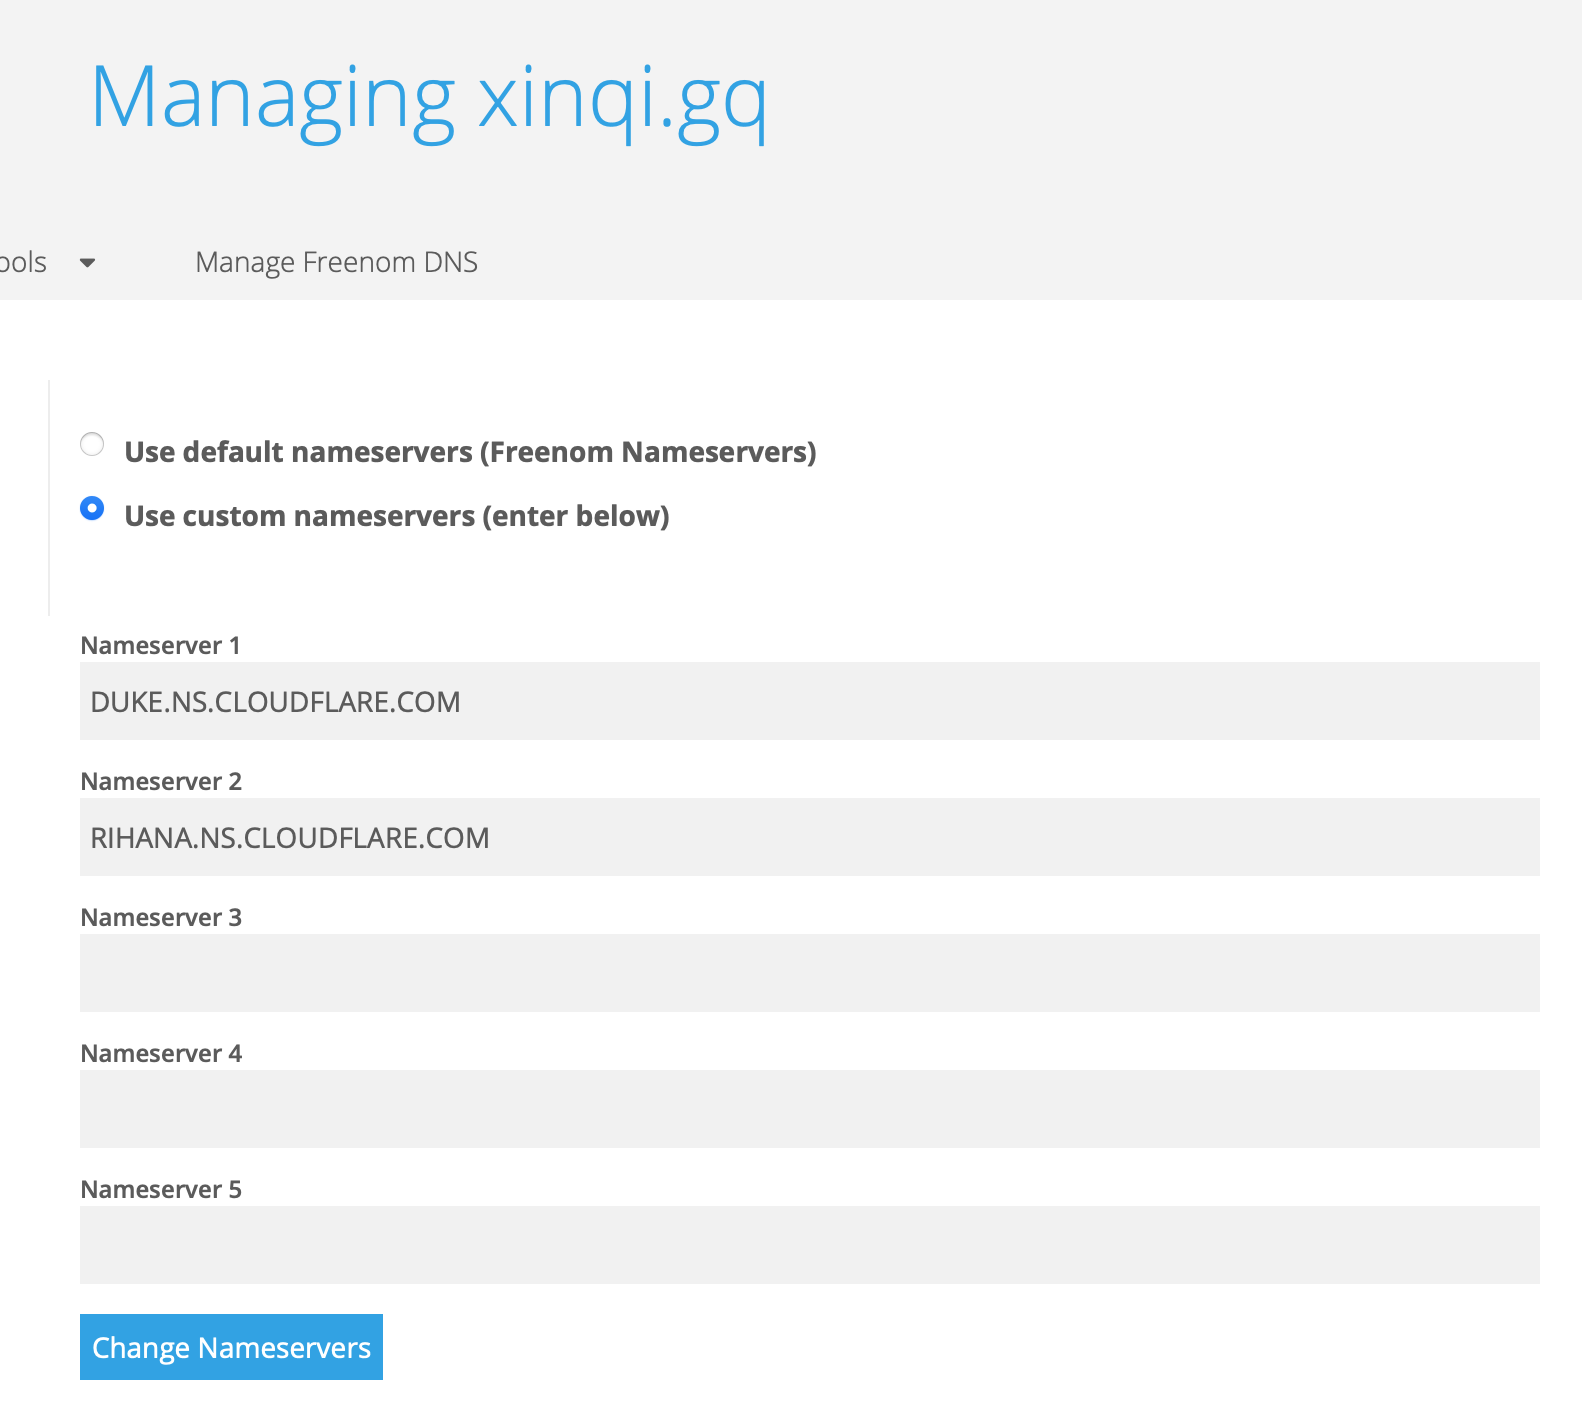
Task: Click the Nameserver 5 label
Action: click(161, 1189)
